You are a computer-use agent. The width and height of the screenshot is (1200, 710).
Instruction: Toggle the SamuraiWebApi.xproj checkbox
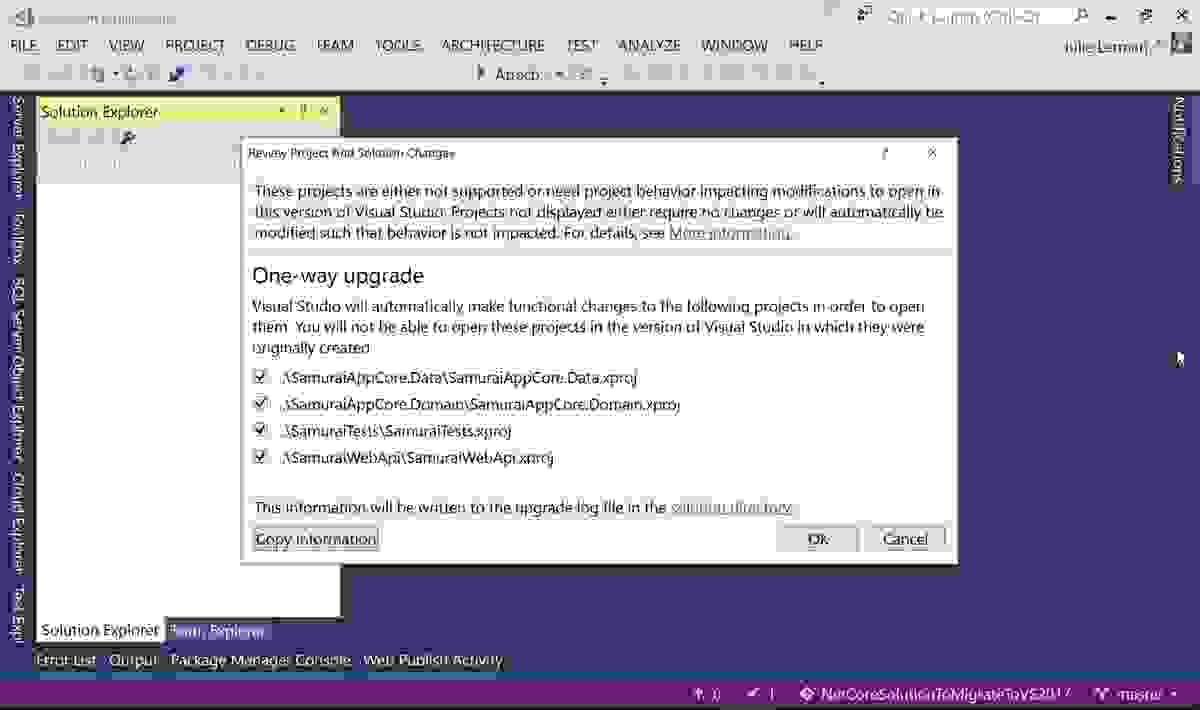(x=261, y=457)
